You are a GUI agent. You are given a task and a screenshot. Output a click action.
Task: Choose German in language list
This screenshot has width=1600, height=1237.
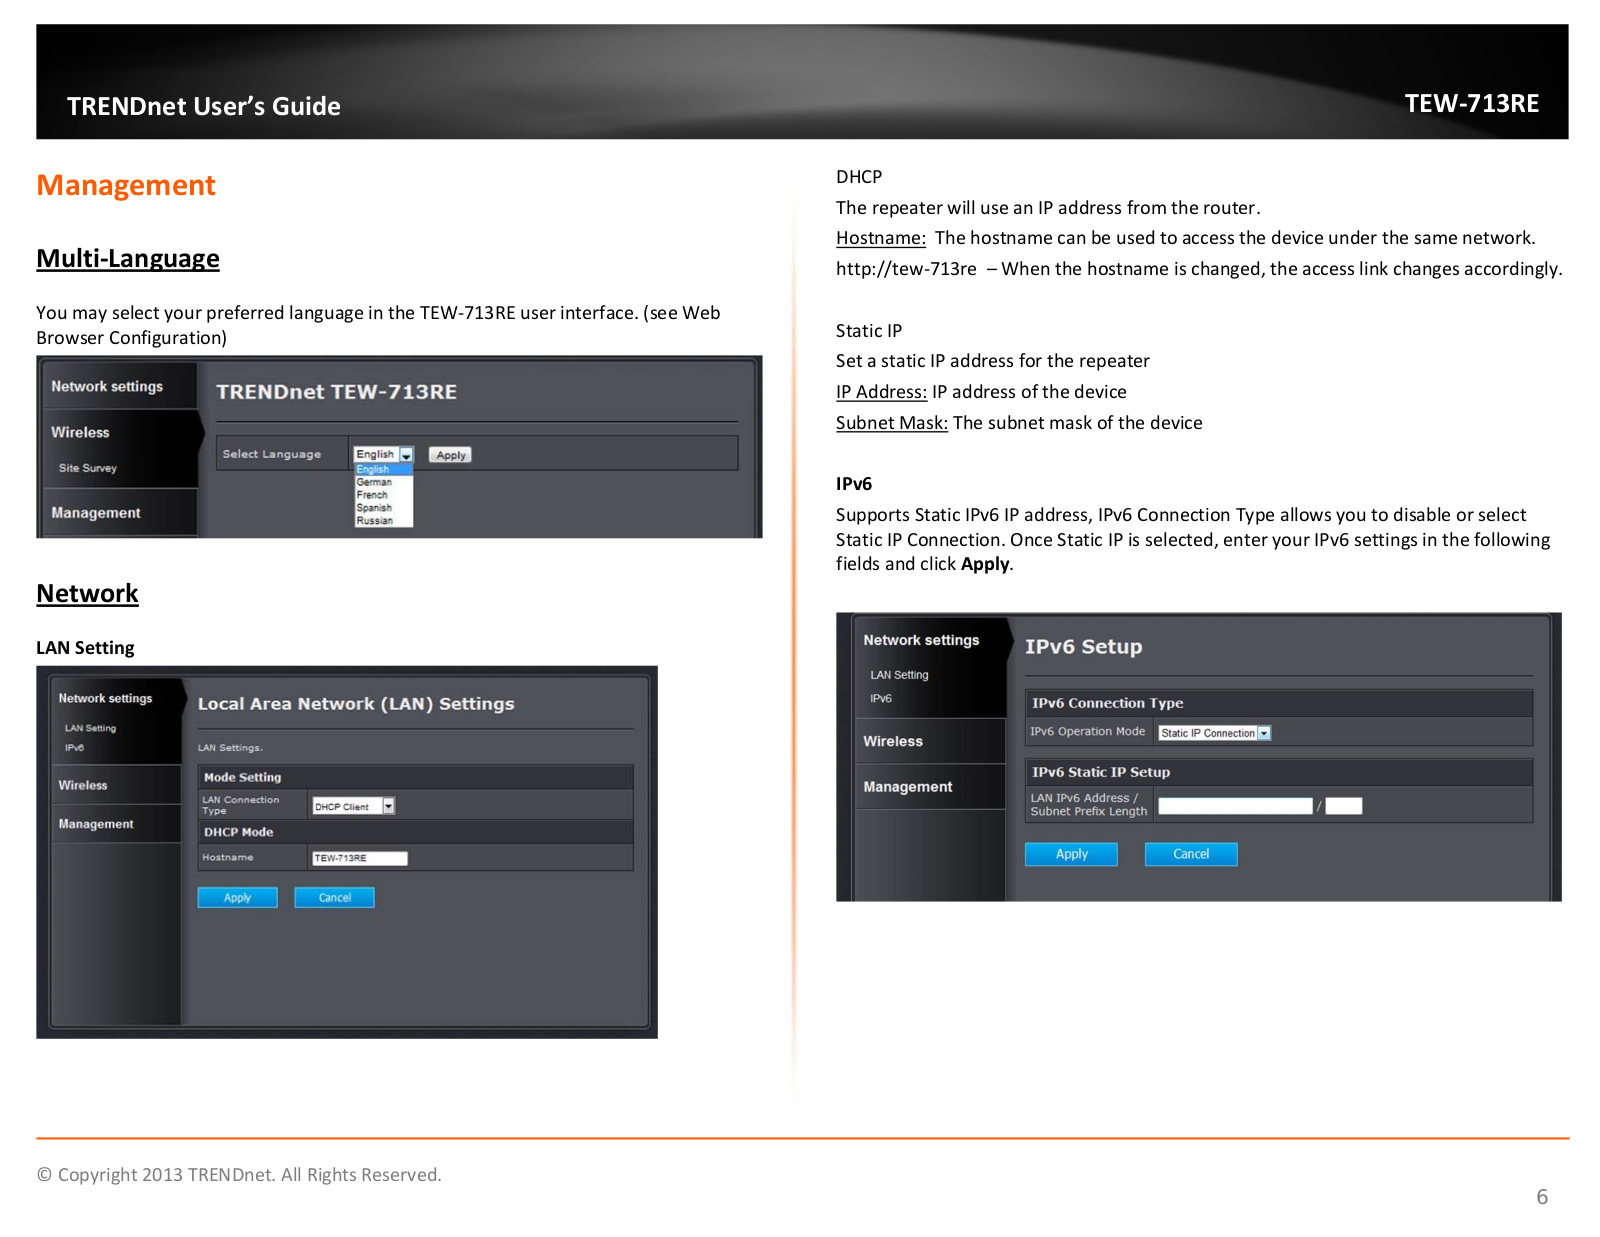[374, 482]
